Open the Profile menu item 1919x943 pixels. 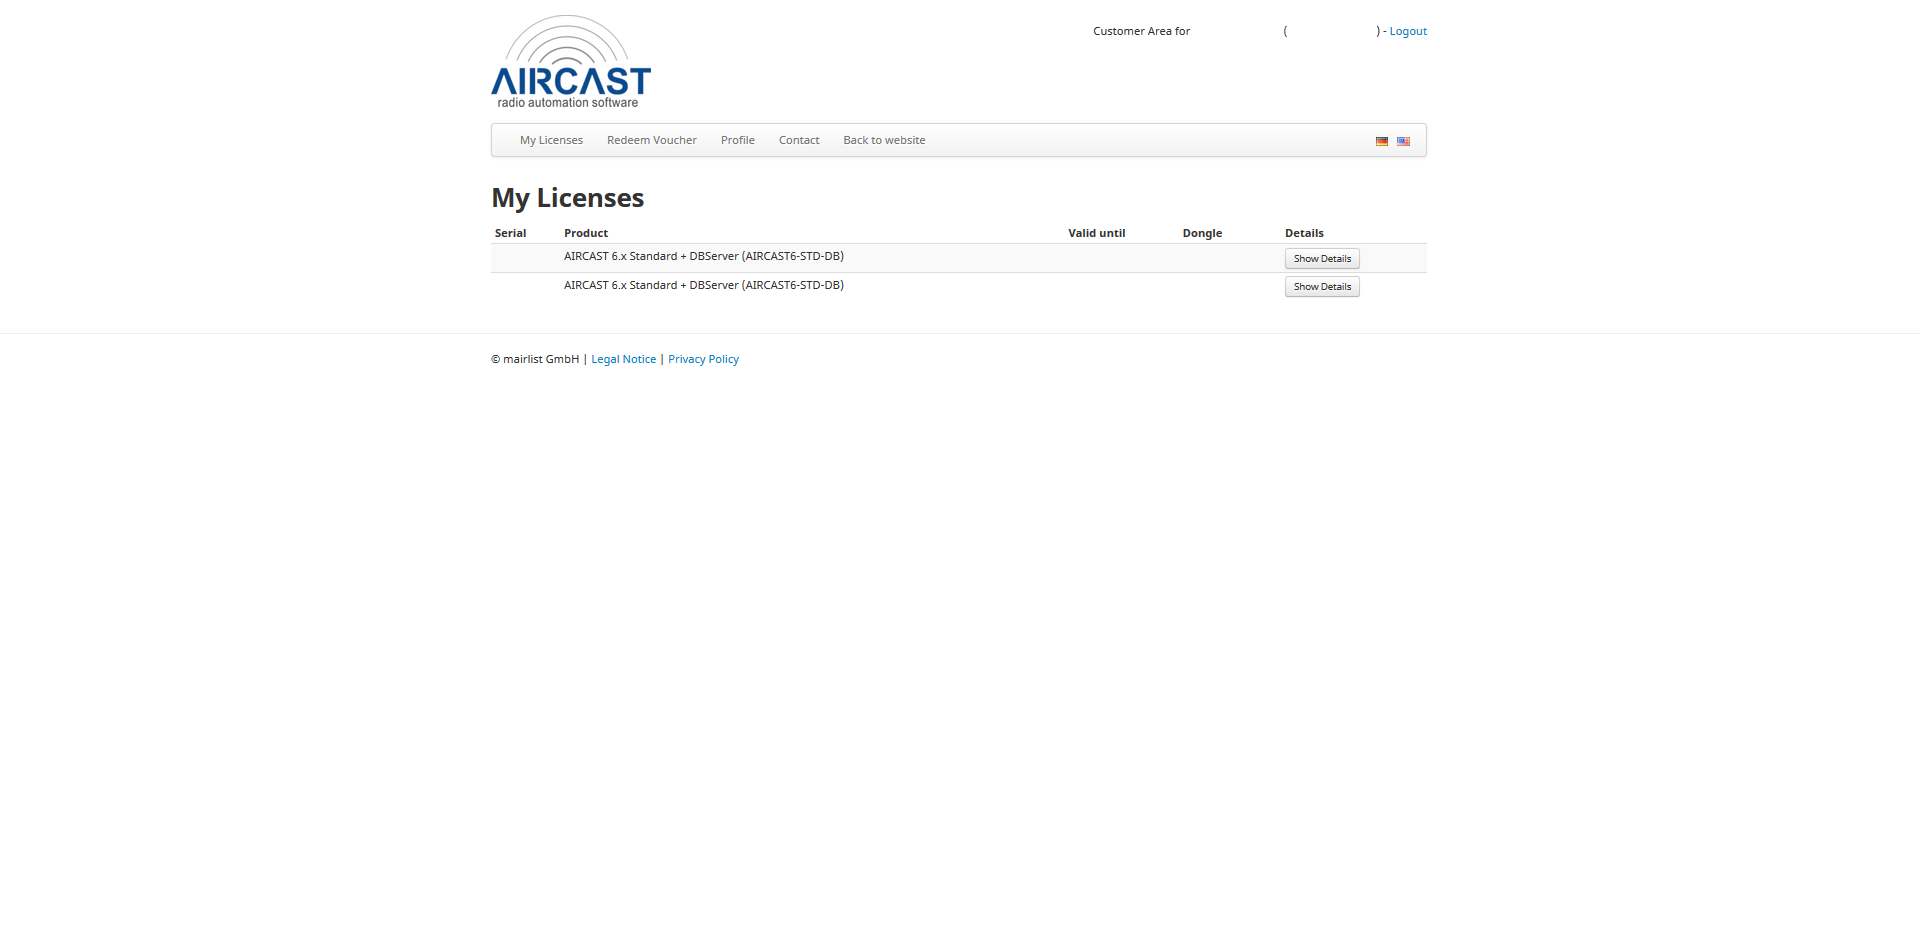[737, 140]
